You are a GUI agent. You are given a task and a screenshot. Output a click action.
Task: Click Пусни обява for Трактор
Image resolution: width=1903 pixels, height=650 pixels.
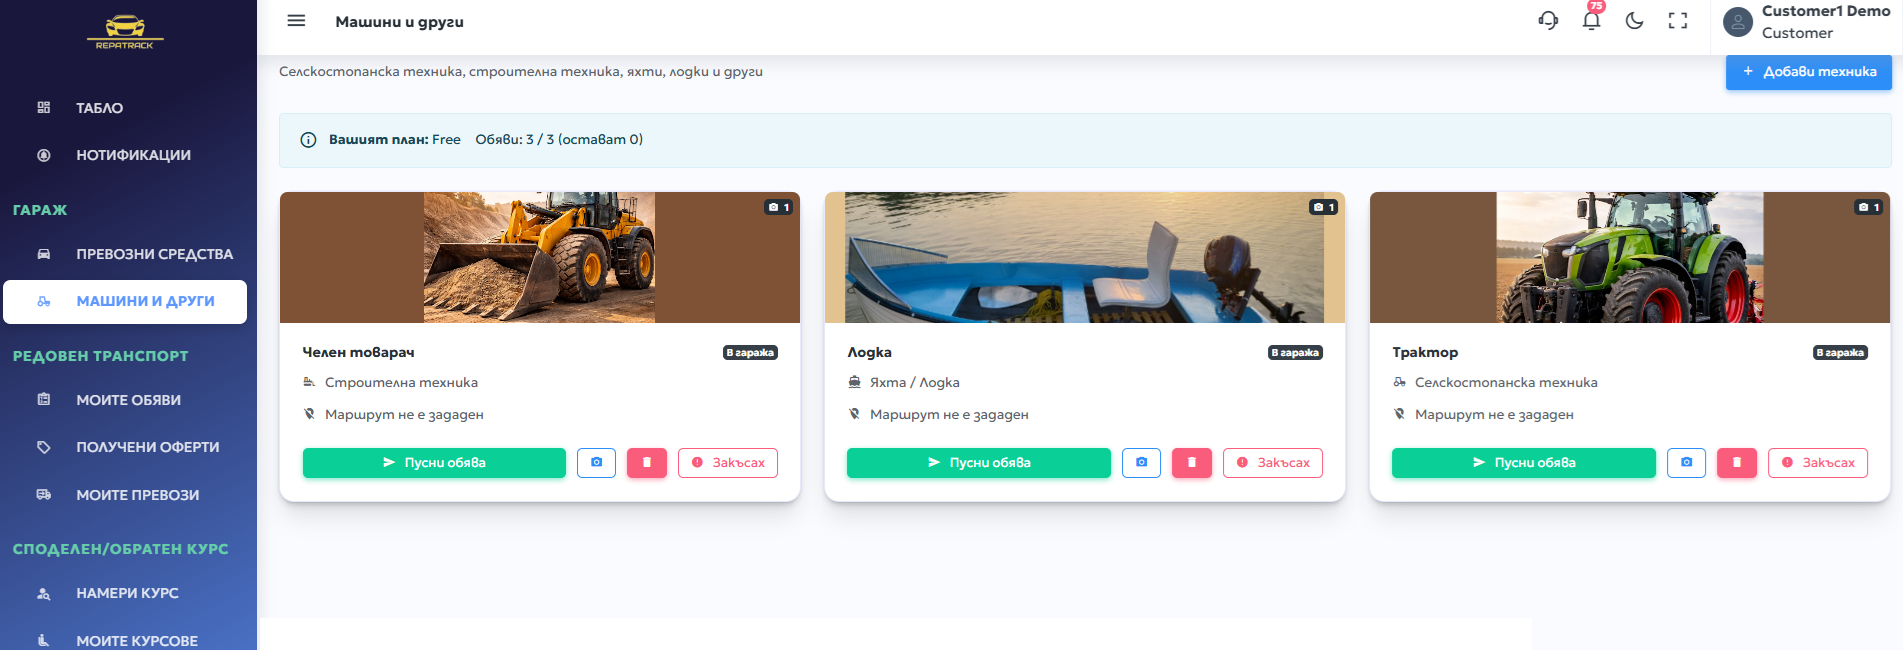1523,463
